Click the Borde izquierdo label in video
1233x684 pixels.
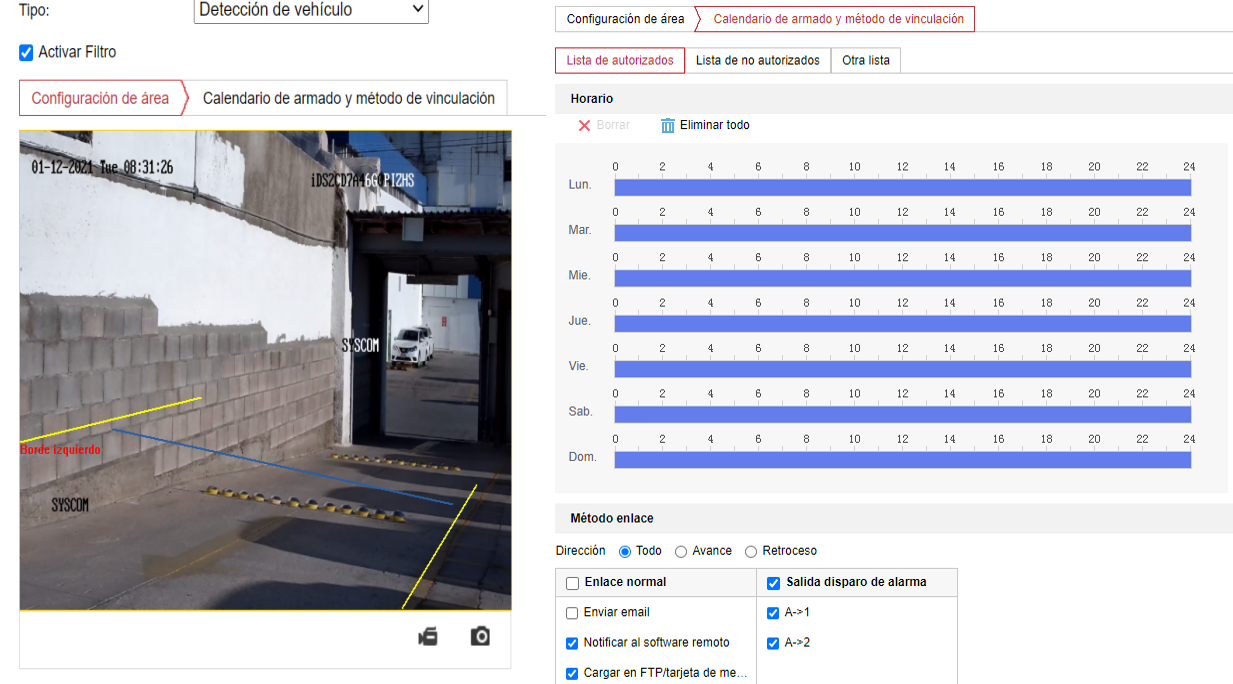(60, 450)
